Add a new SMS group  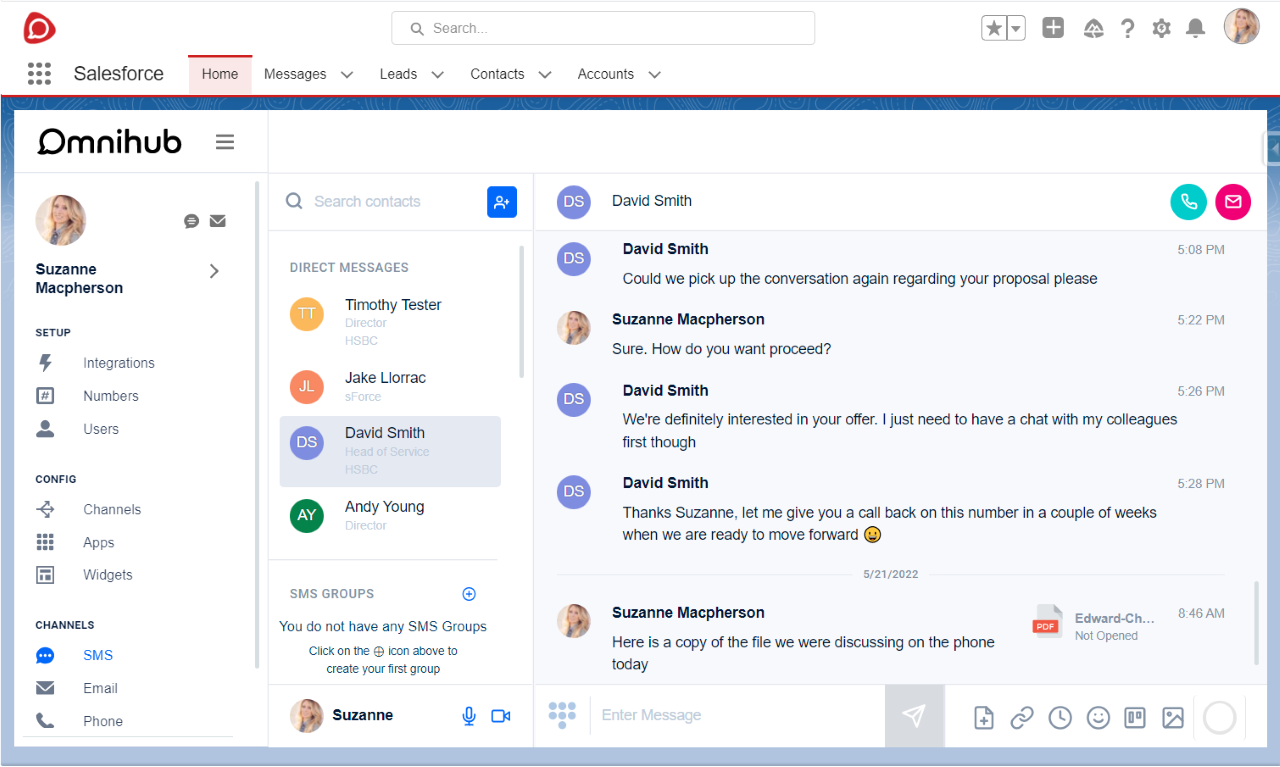[x=469, y=594]
